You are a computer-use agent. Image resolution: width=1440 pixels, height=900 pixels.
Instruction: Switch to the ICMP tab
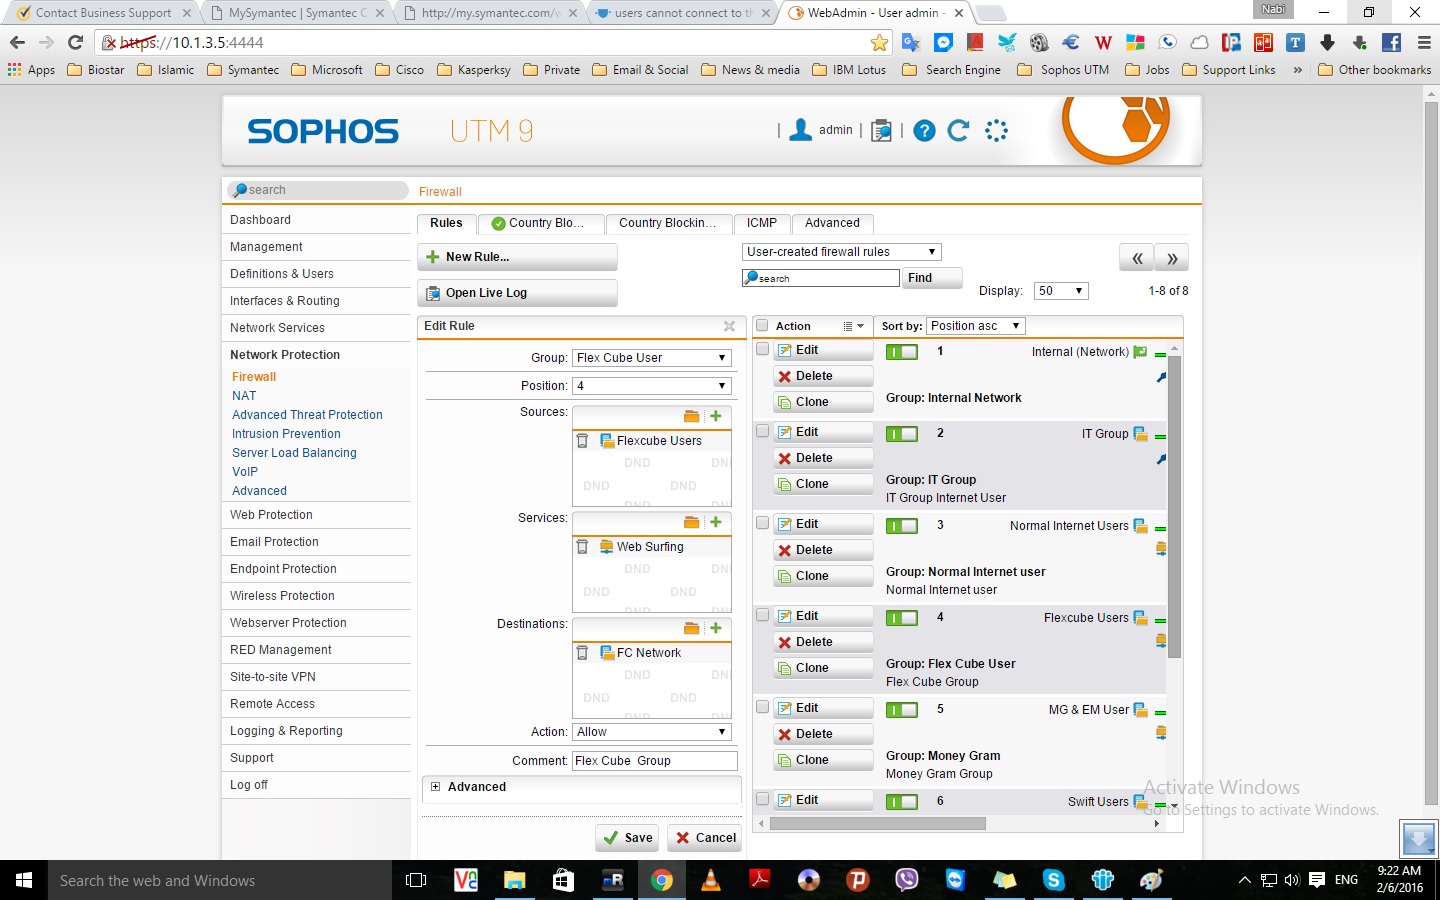[762, 223]
